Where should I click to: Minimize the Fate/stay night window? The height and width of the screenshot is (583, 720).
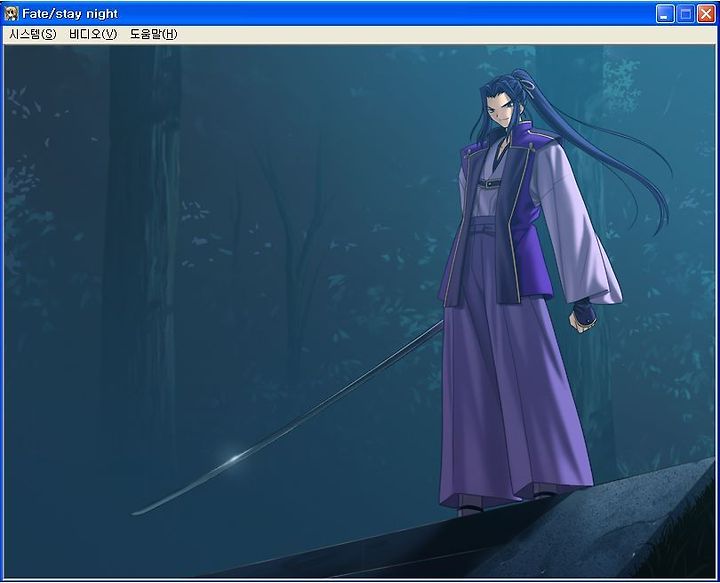click(x=664, y=14)
